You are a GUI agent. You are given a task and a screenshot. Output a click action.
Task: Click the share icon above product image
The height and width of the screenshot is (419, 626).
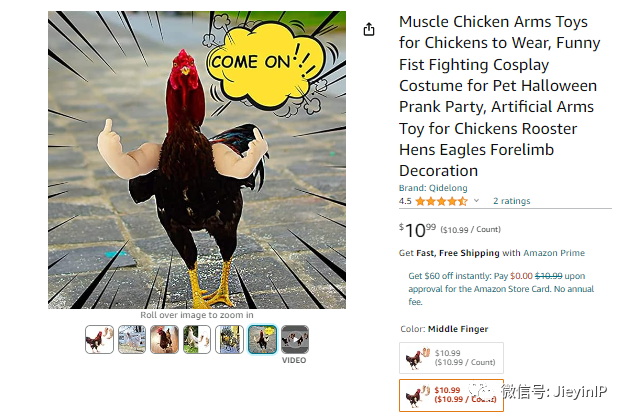[x=369, y=29]
